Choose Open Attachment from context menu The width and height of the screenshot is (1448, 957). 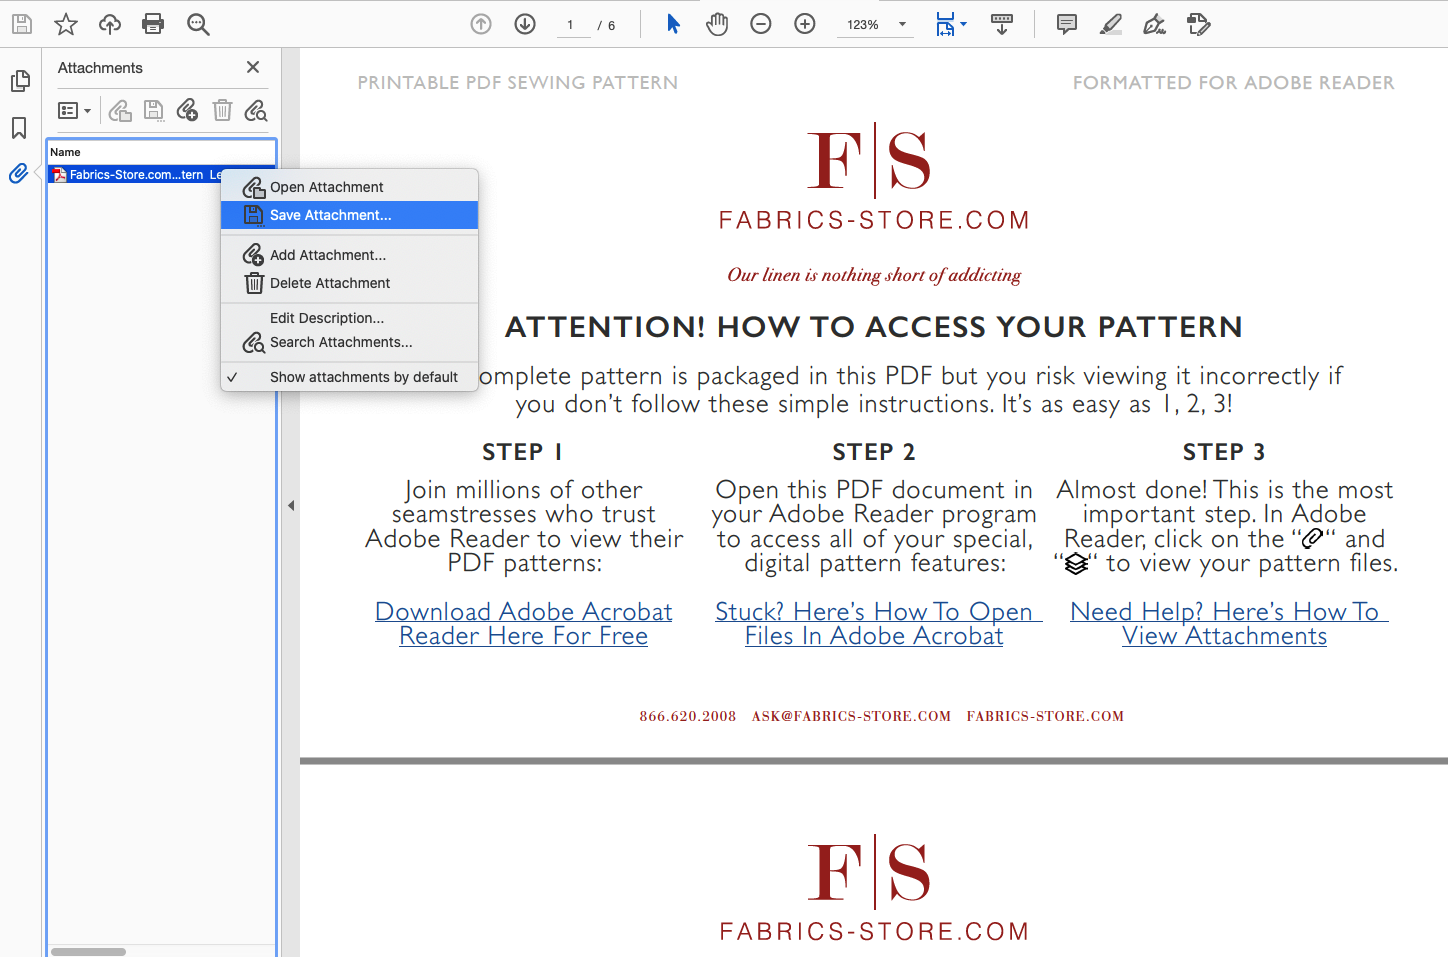pyautogui.click(x=349, y=187)
